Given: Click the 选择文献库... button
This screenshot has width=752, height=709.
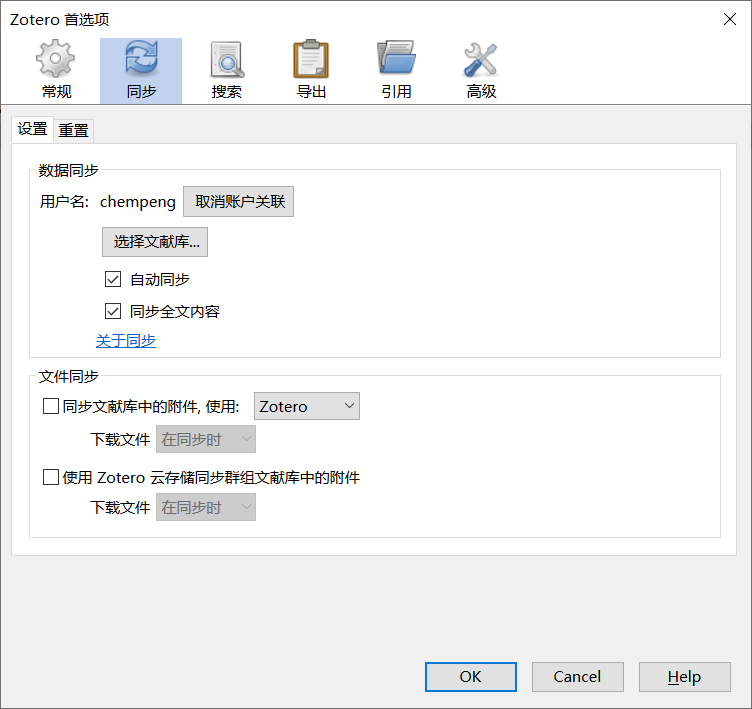Looking at the screenshot, I should click(x=155, y=242).
